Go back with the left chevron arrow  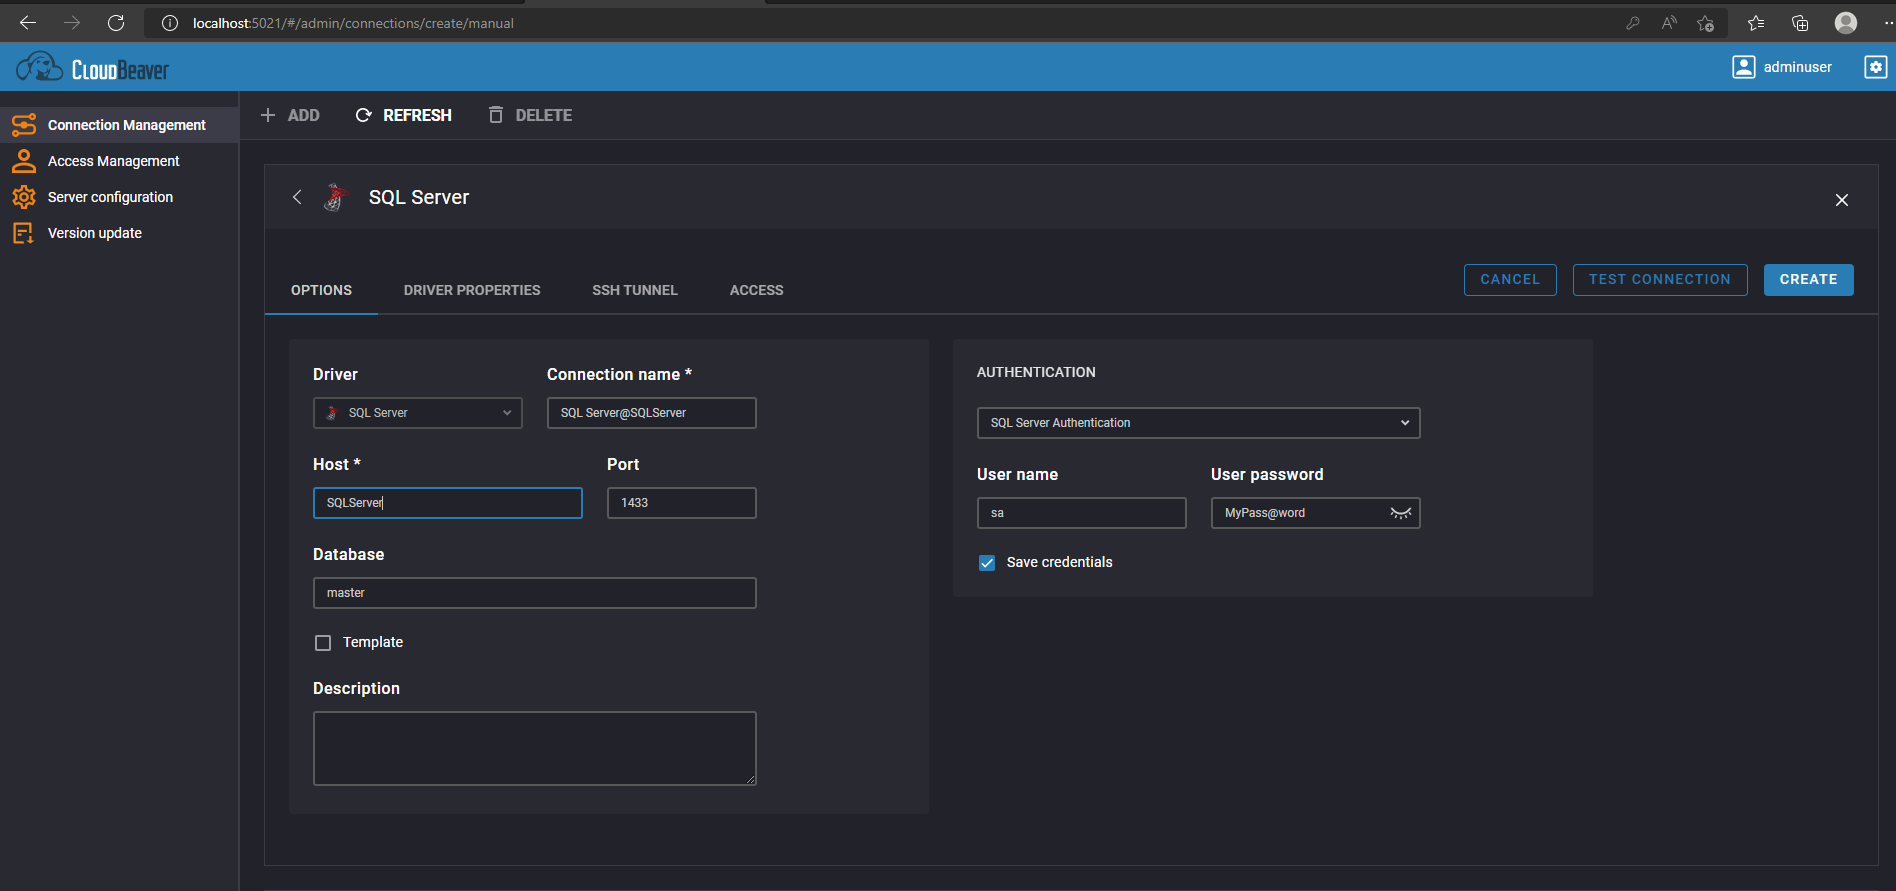coord(297,197)
